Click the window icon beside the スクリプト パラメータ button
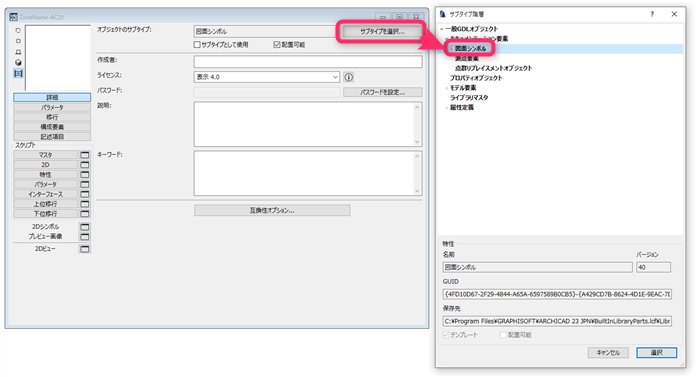The height and width of the screenshot is (377, 700). [x=84, y=184]
